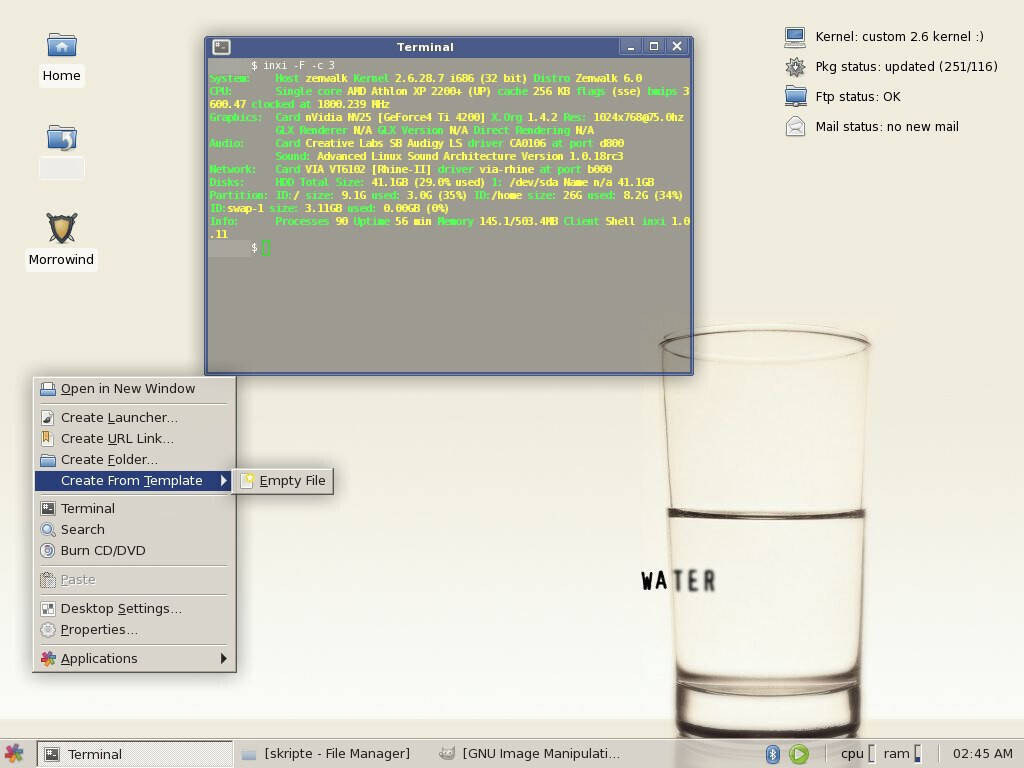Select the Search magnifier icon in context menu

coord(46,529)
